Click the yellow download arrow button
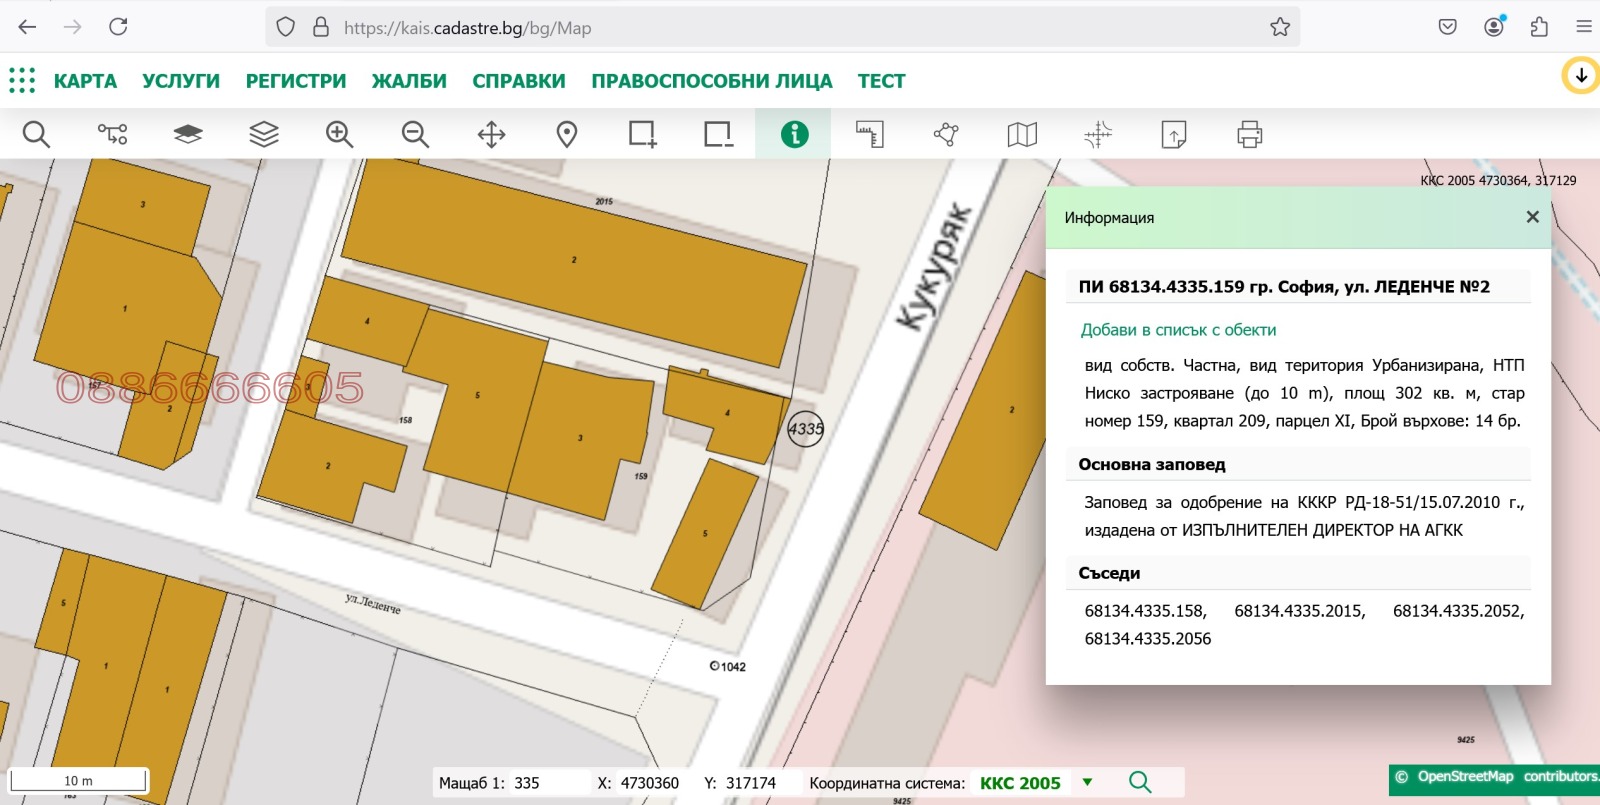 (x=1581, y=75)
